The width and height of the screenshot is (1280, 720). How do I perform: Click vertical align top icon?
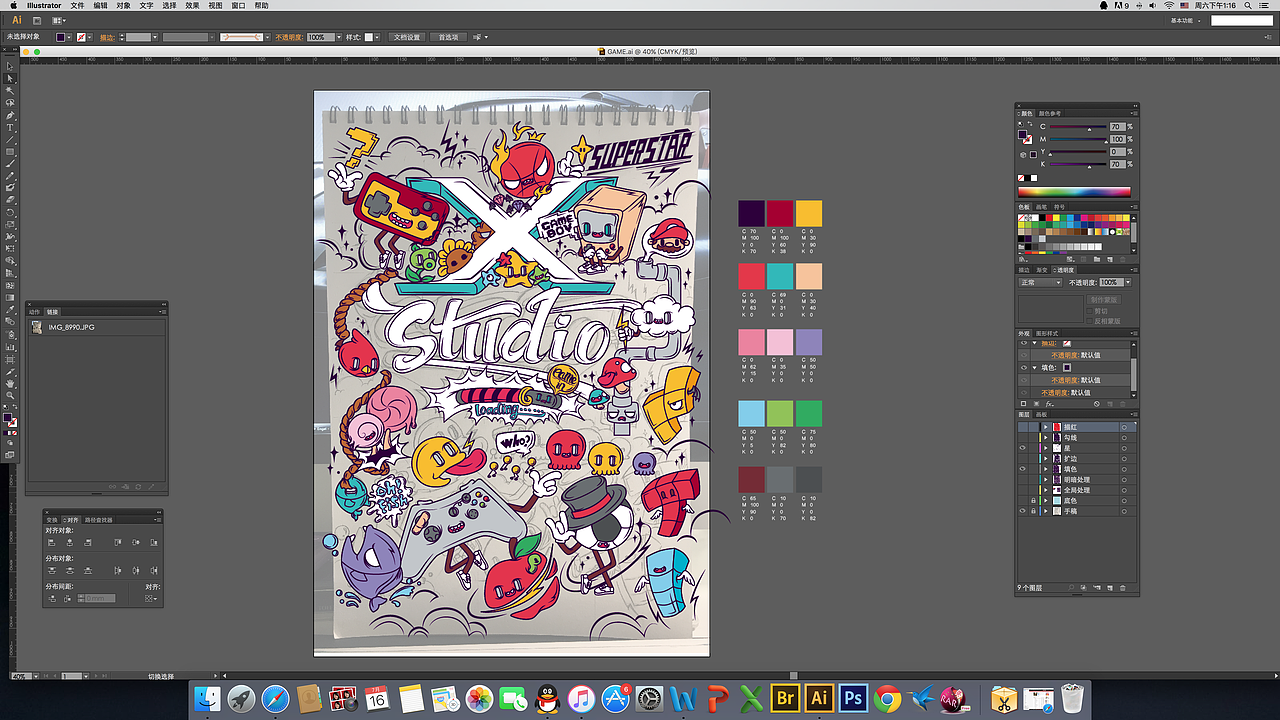tap(118, 542)
